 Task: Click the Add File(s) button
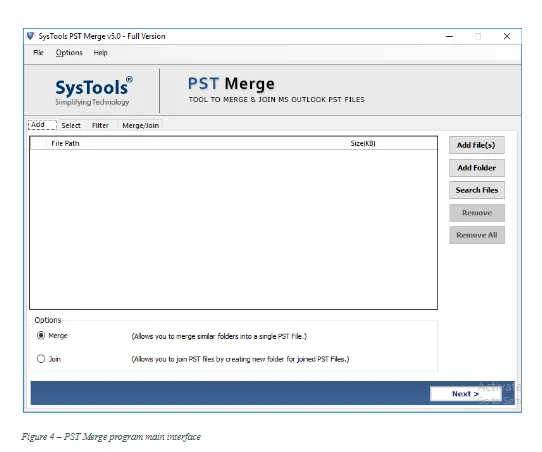pos(477,145)
